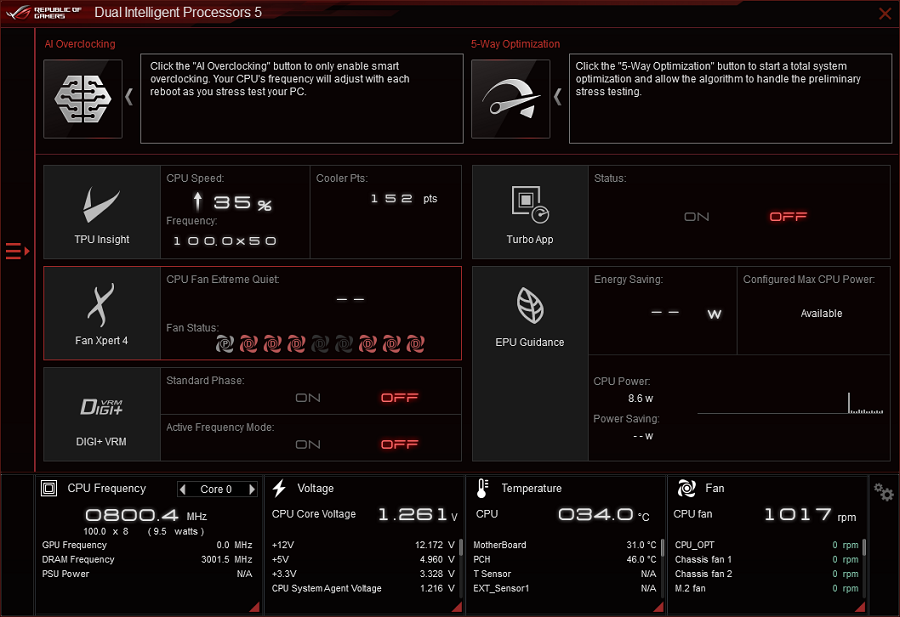Viewport: 900px width, 617px height.
Task: Expand the left sidebar menu icon
Action: (x=17, y=251)
